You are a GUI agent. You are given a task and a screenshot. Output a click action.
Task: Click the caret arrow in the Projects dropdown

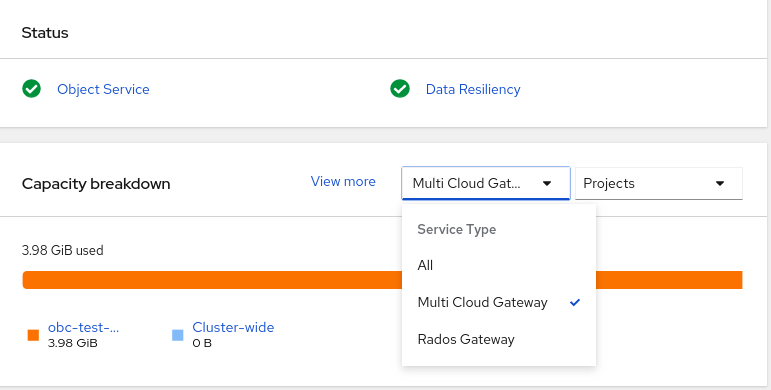(720, 183)
